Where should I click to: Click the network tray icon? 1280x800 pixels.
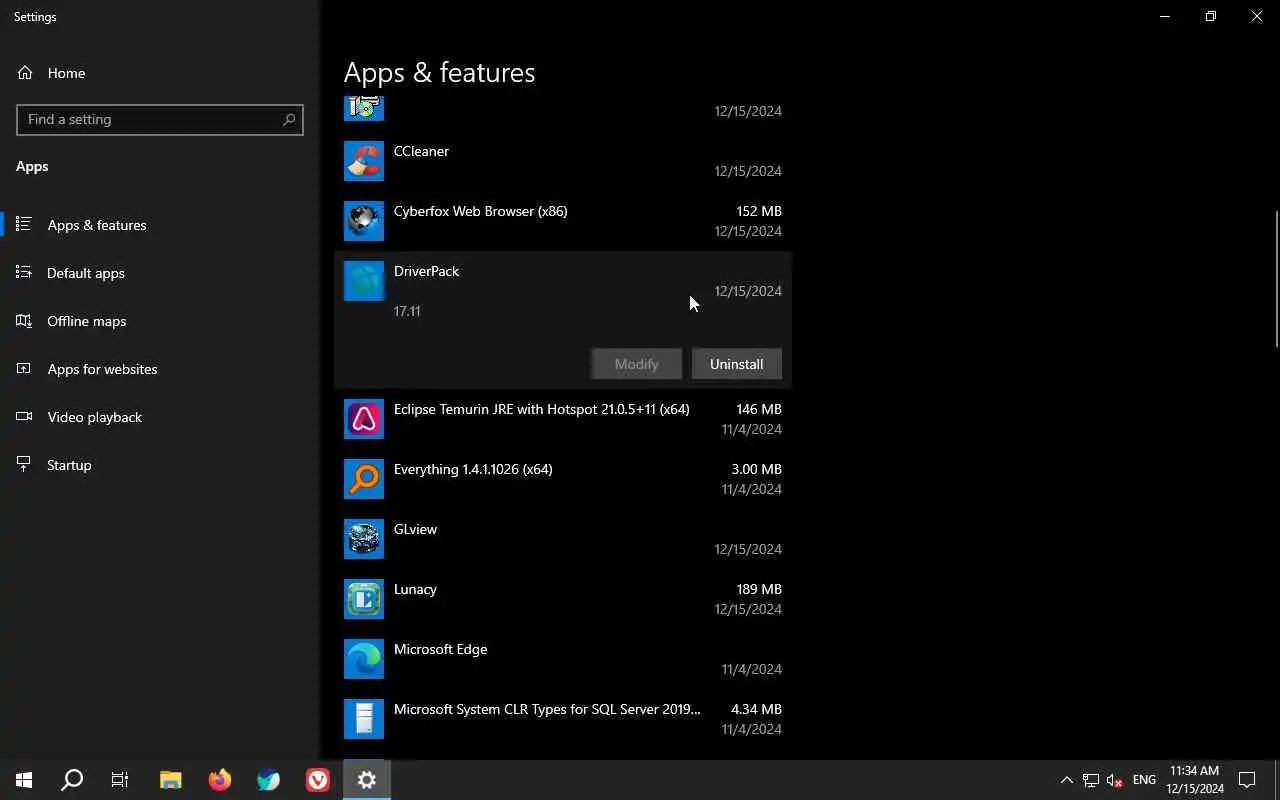coord(1091,780)
